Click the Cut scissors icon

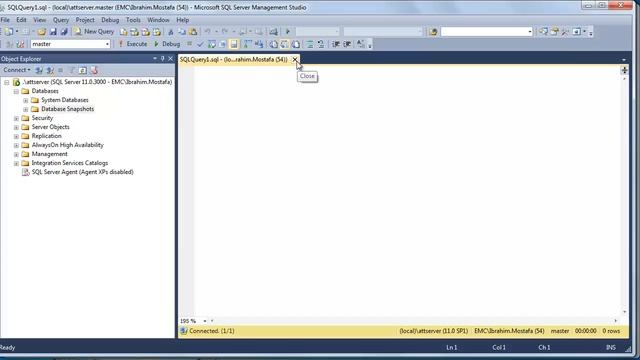(171, 31)
